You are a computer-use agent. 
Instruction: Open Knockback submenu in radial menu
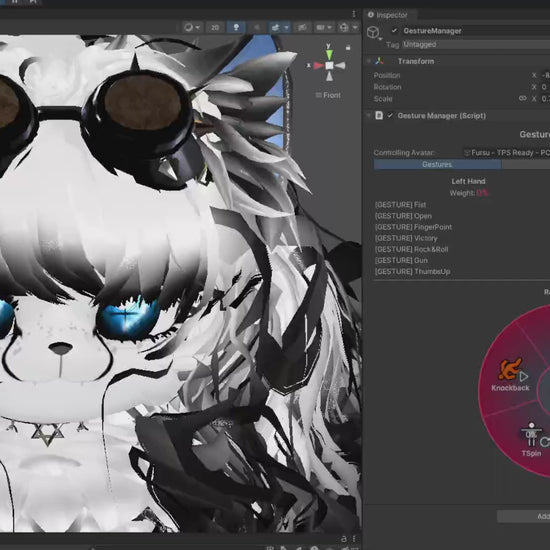(x=510, y=375)
